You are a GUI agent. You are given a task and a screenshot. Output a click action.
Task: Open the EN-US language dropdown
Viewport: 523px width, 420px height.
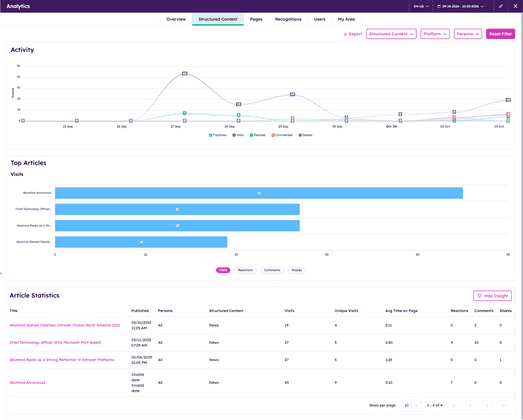click(421, 6)
